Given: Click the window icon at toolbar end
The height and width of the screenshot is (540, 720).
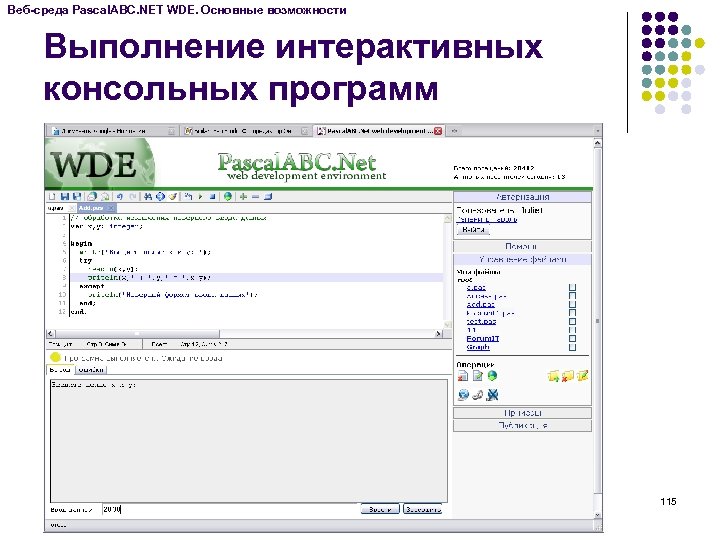Looking at the screenshot, I should 268,197.
